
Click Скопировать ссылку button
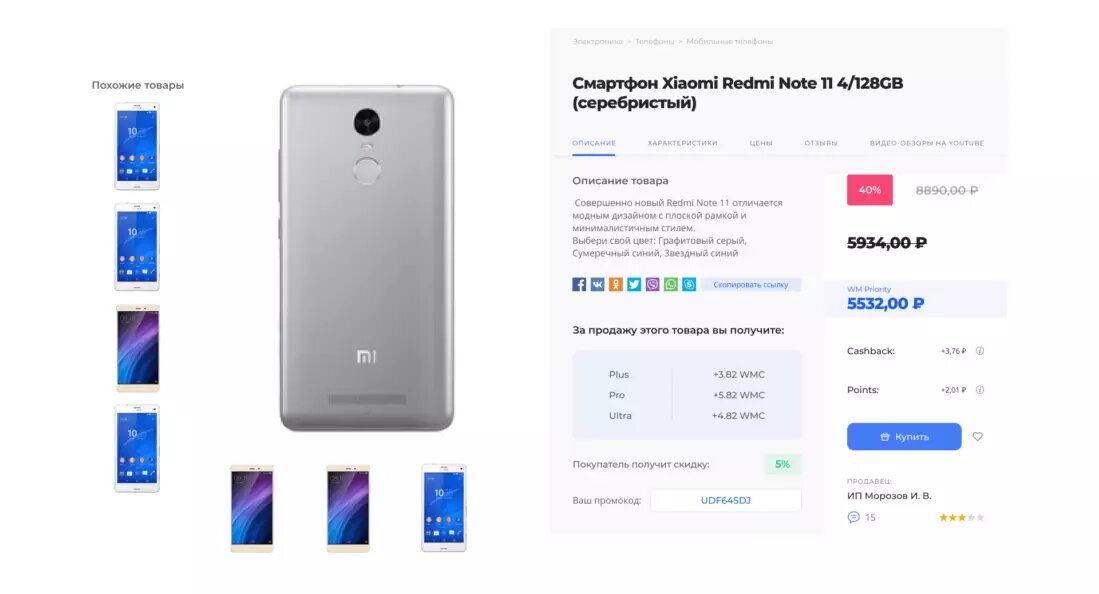[751, 285]
